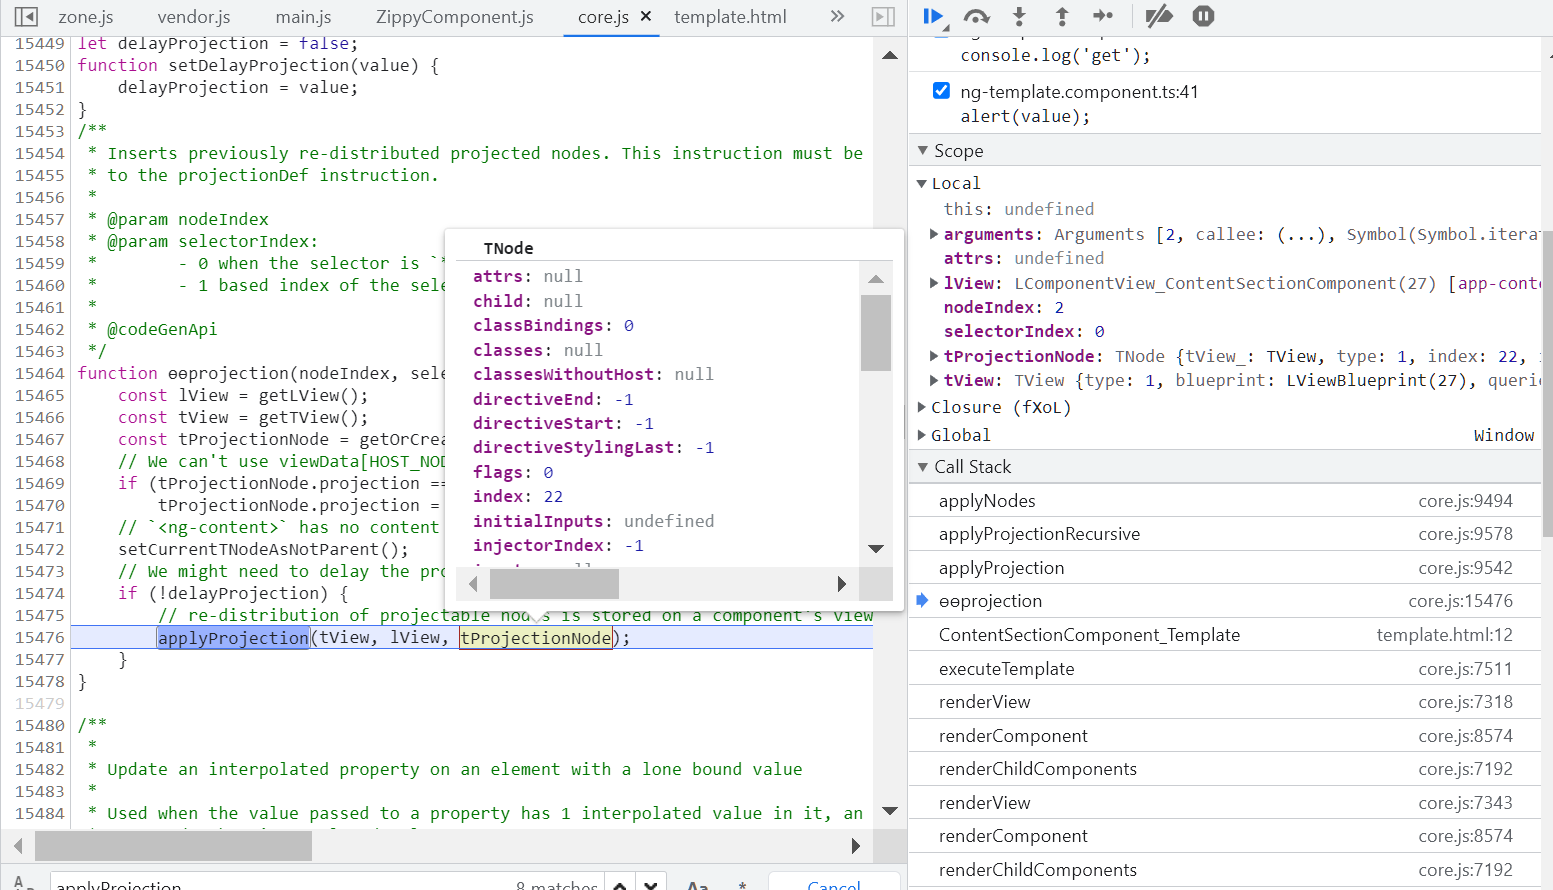
Task: Toggle breakpoint on line 15476
Action: pos(39,637)
